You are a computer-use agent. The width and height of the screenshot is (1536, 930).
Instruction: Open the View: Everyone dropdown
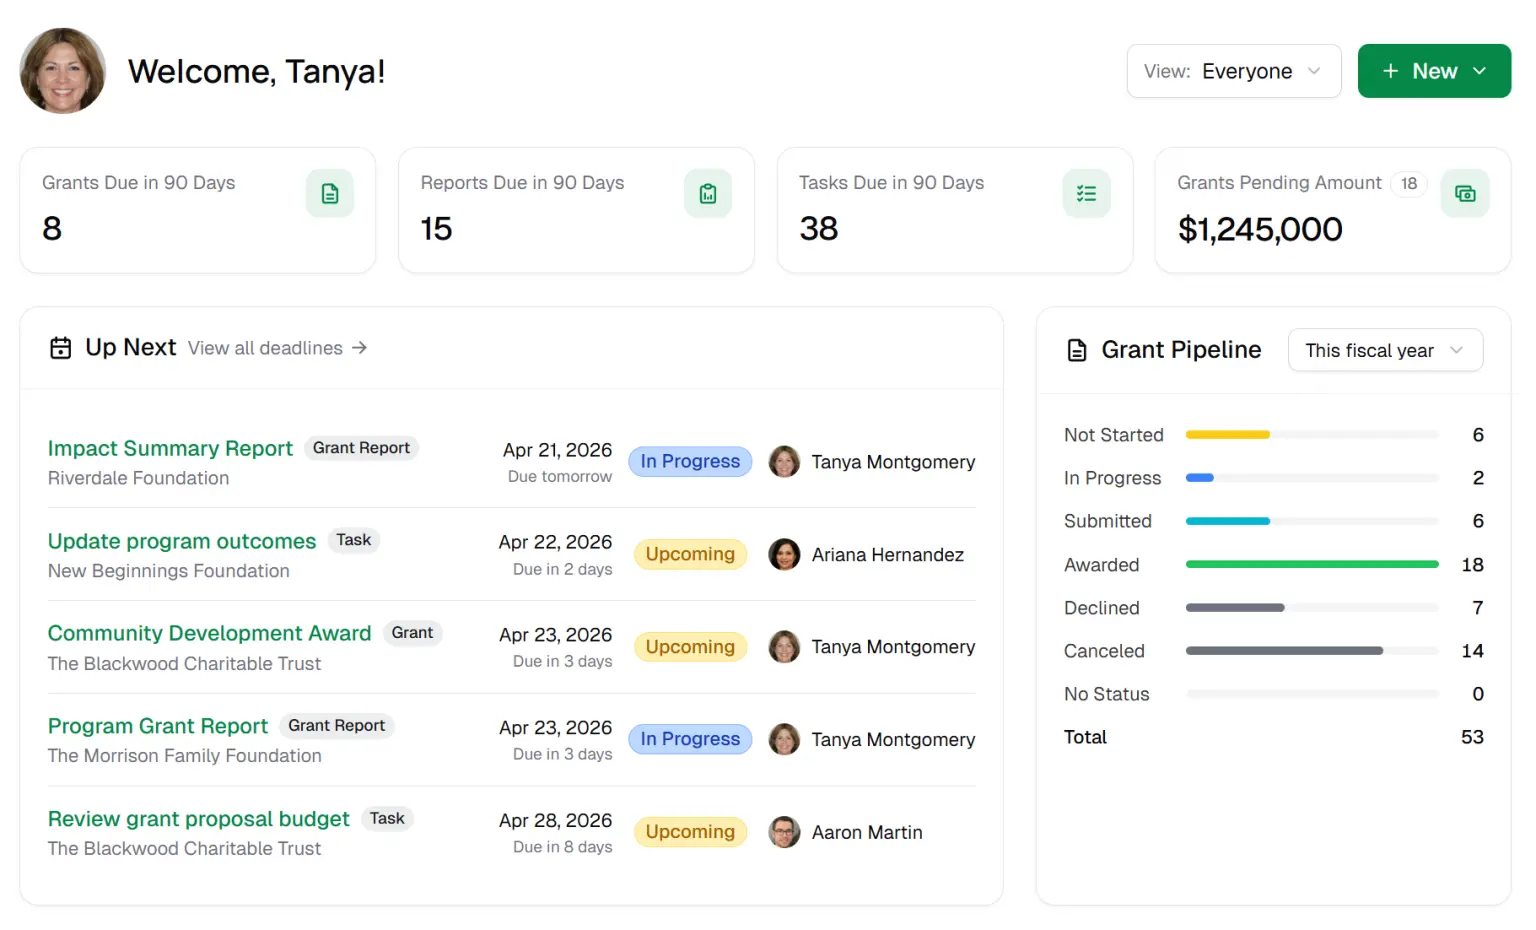1234,70
